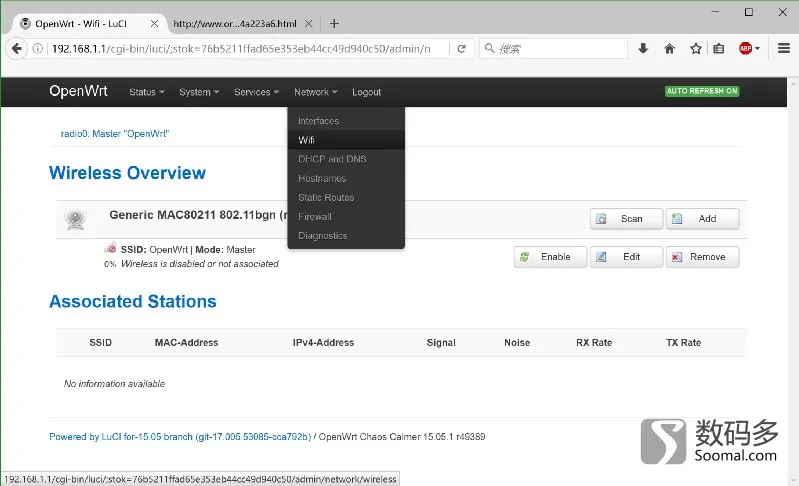Click the Wireless Overview heading

(x=127, y=173)
